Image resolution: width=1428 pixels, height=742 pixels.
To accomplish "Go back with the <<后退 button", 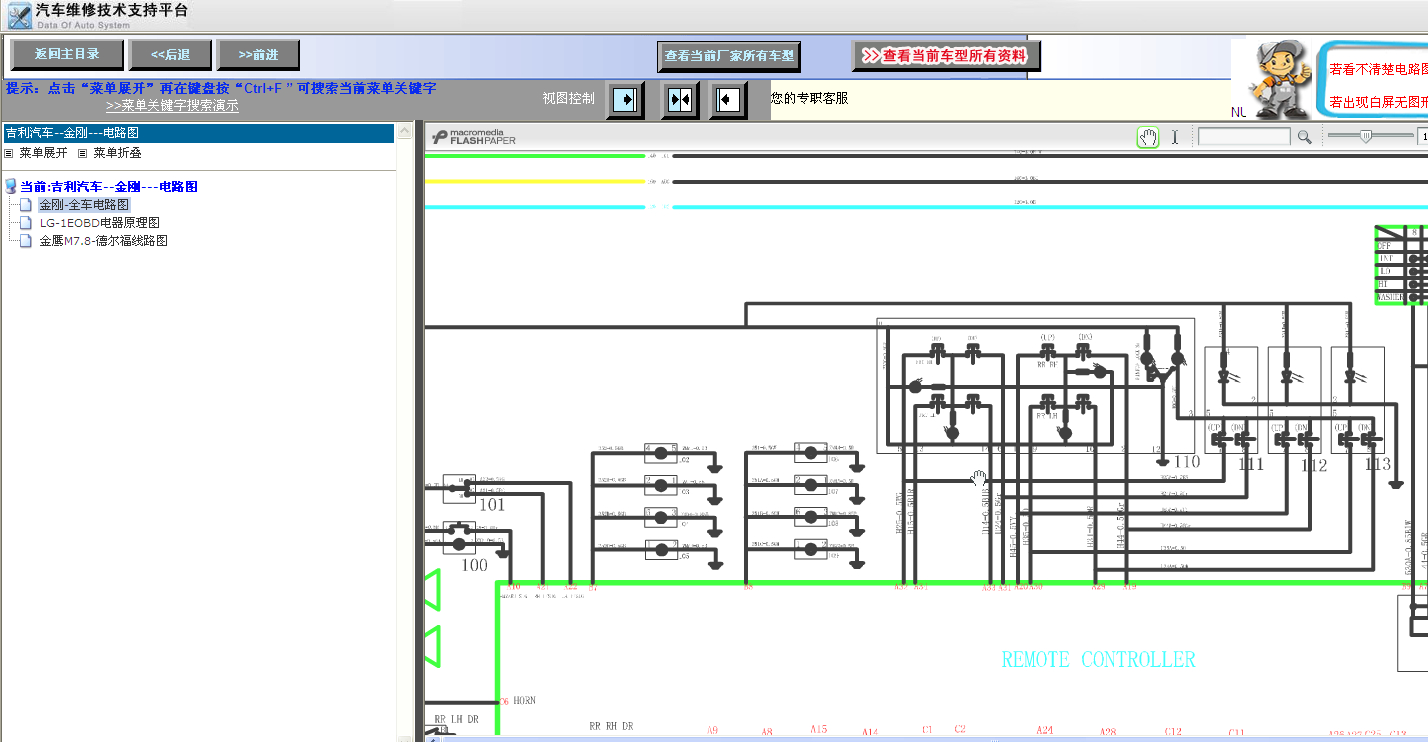I will click(171, 55).
